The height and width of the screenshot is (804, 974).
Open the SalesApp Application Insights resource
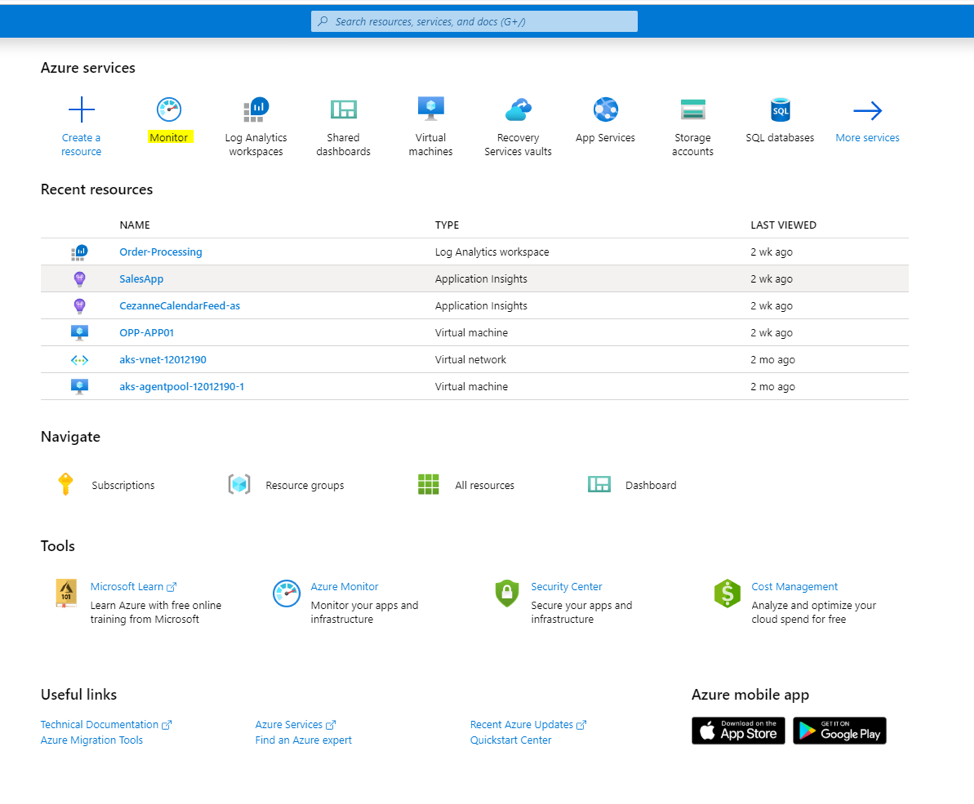141,278
